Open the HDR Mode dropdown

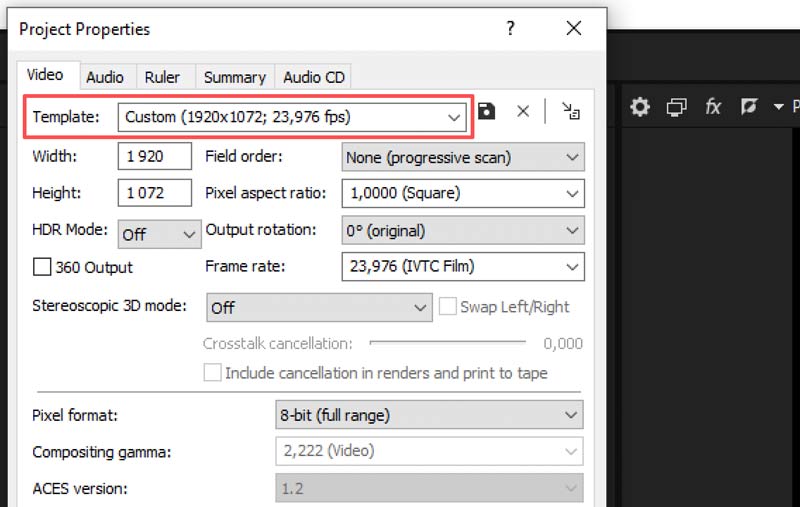(159, 234)
